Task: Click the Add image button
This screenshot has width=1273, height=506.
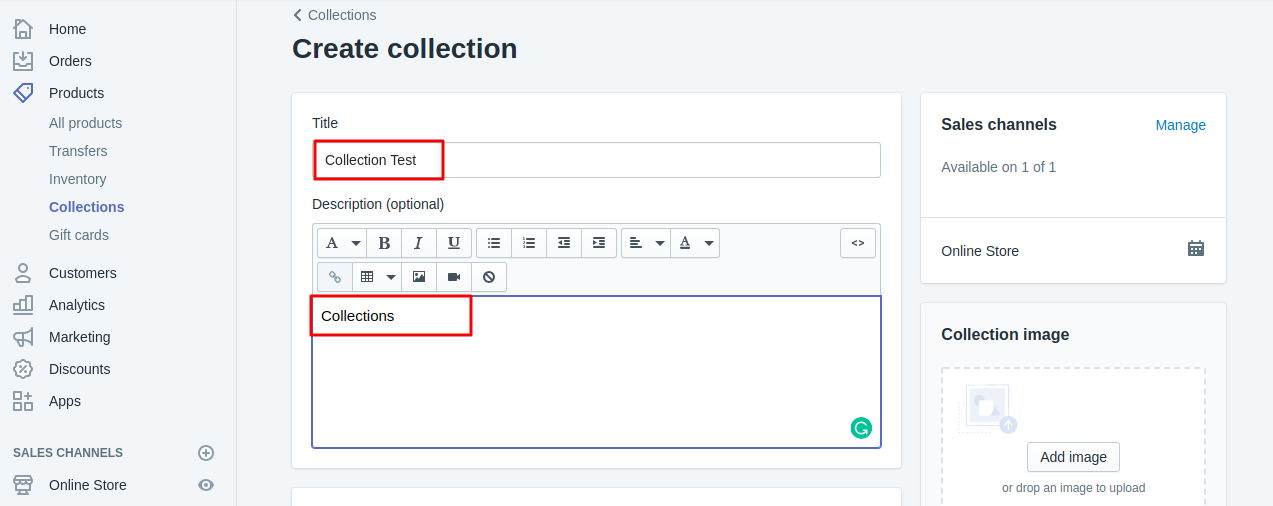Action: [x=1073, y=457]
